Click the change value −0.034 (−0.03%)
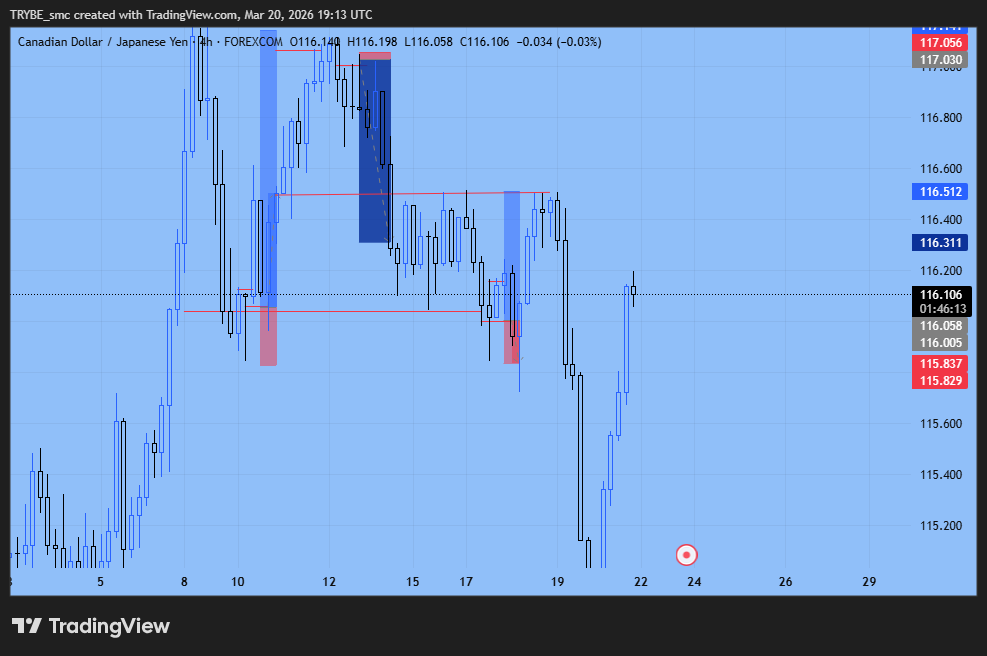987x656 pixels. point(559,42)
